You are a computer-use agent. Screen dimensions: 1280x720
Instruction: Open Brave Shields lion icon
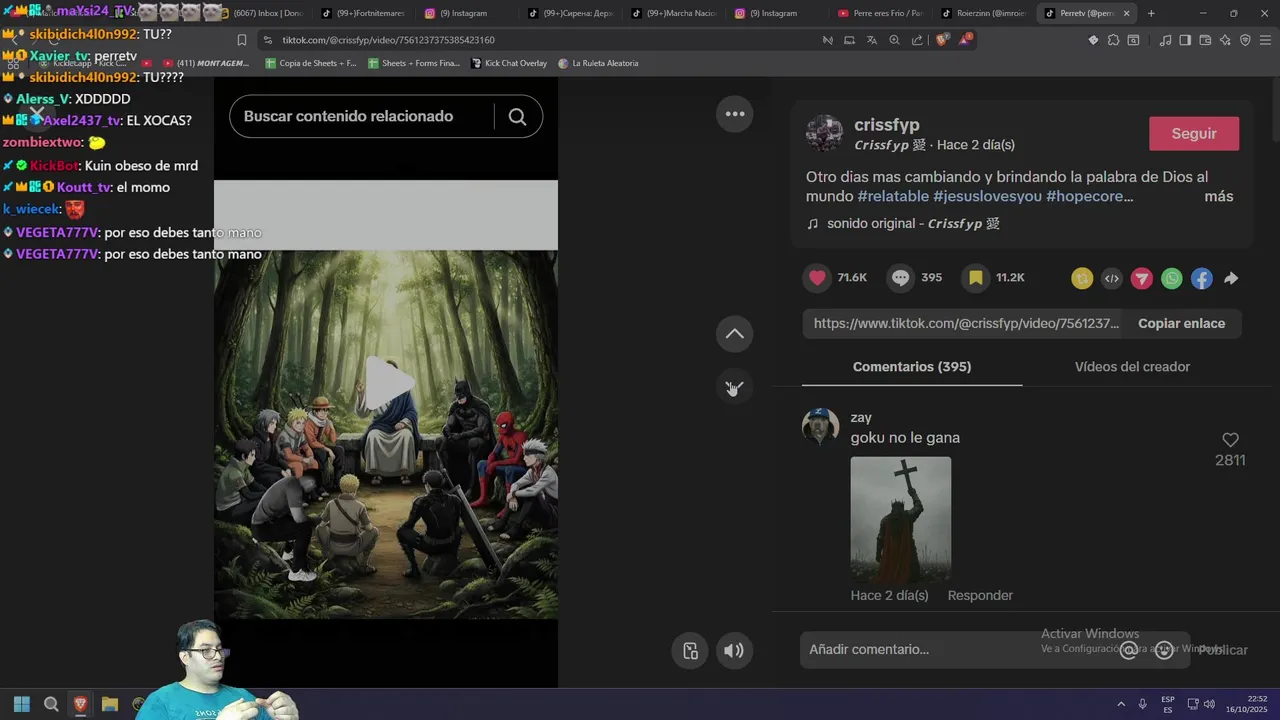(942, 40)
